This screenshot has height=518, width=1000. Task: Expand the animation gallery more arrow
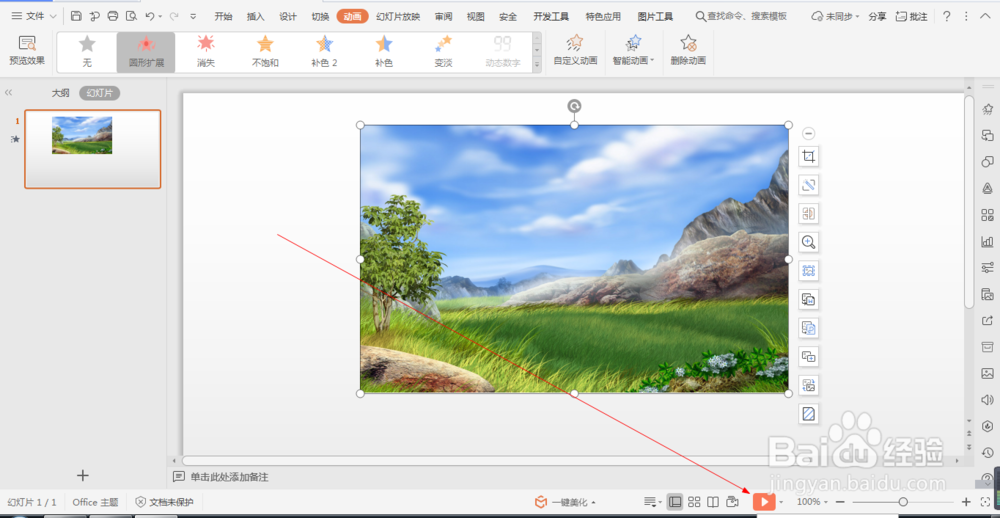(x=537, y=64)
